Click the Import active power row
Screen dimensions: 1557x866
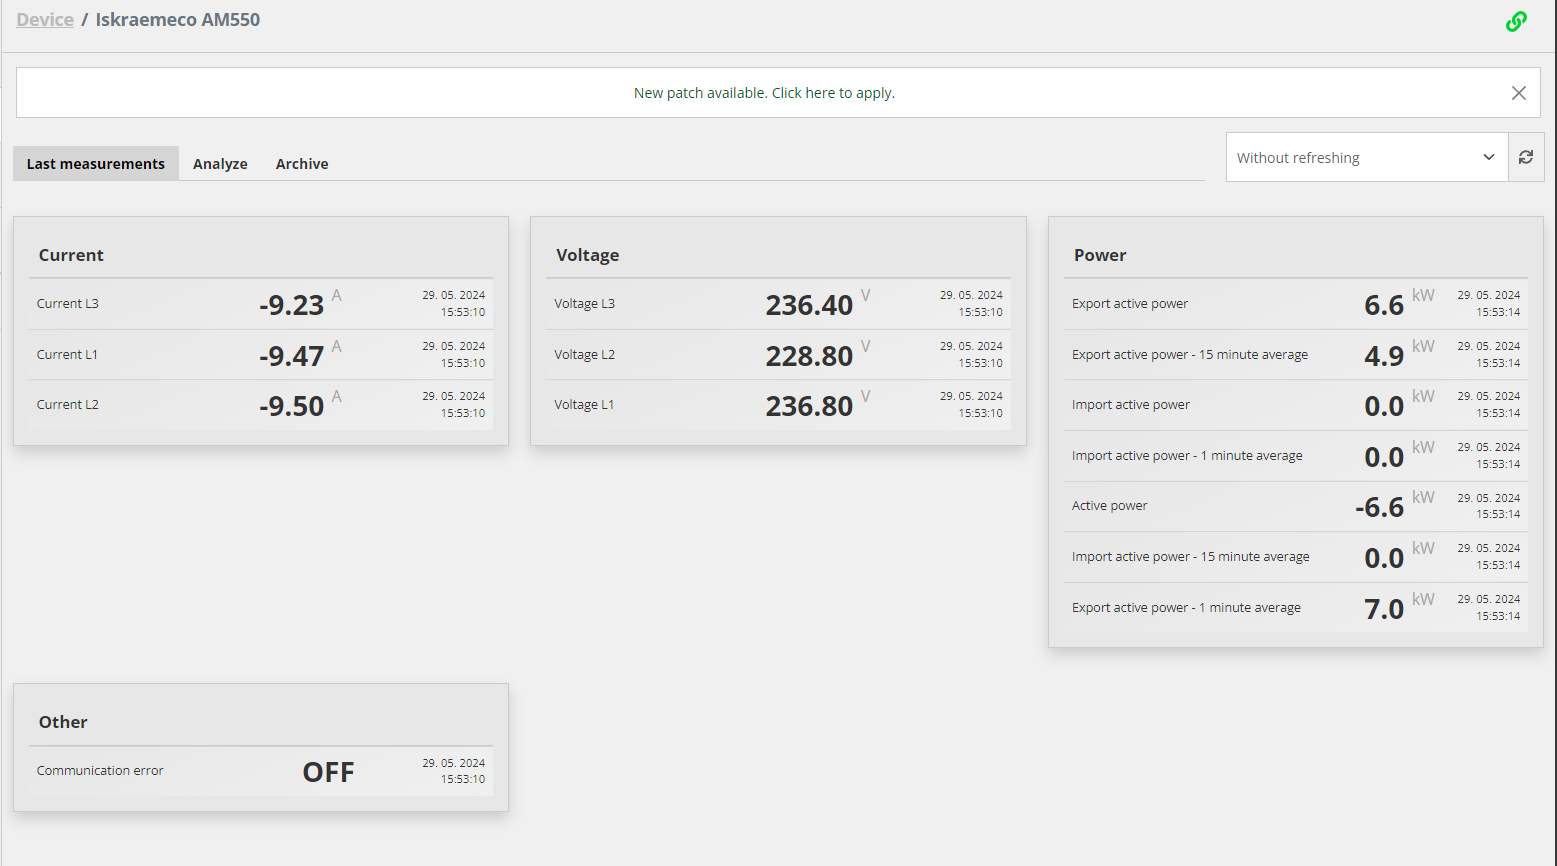1296,405
